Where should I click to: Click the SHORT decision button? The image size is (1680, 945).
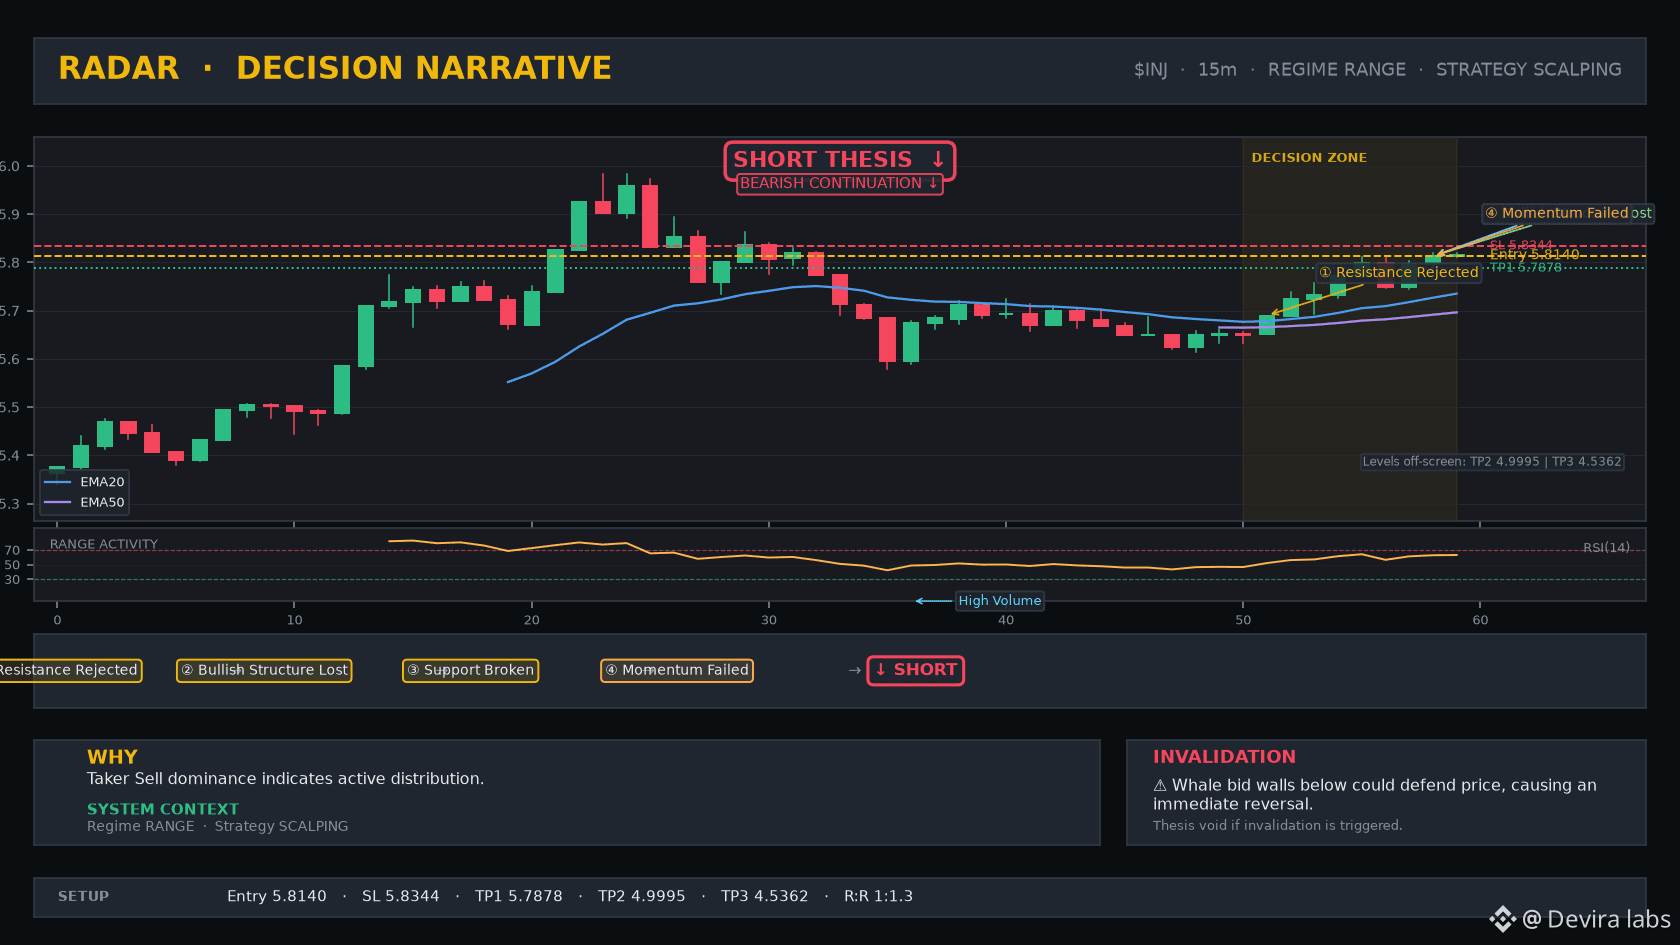(916, 670)
